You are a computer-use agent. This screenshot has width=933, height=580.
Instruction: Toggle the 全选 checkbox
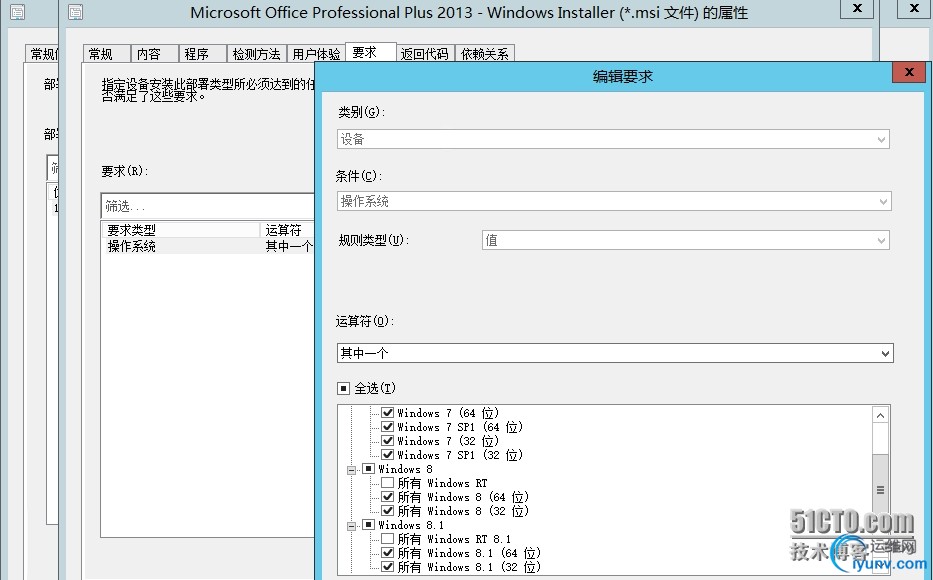(343, 388)
